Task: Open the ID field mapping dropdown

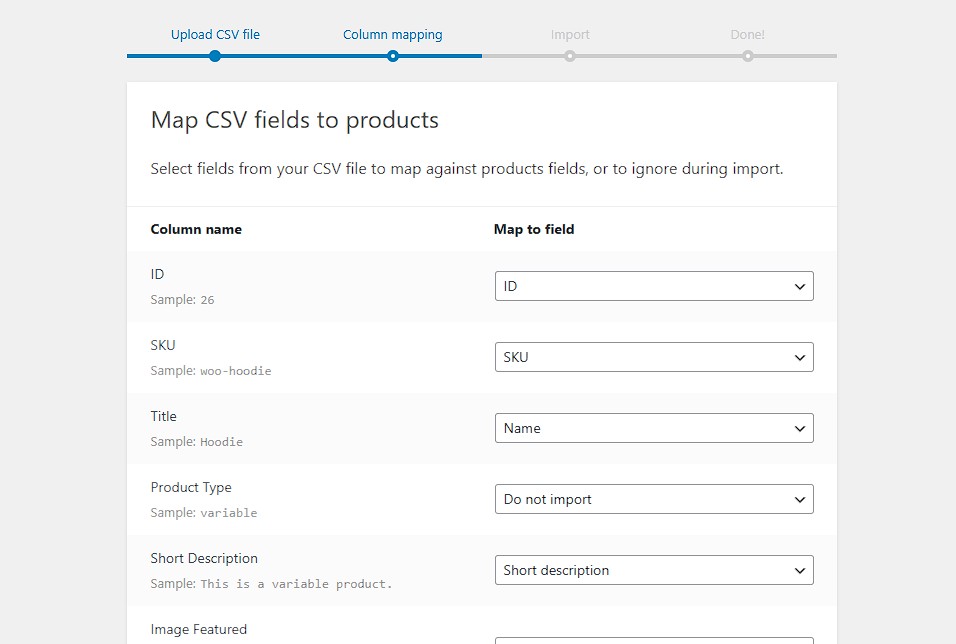Action: [x=654, y=286]
